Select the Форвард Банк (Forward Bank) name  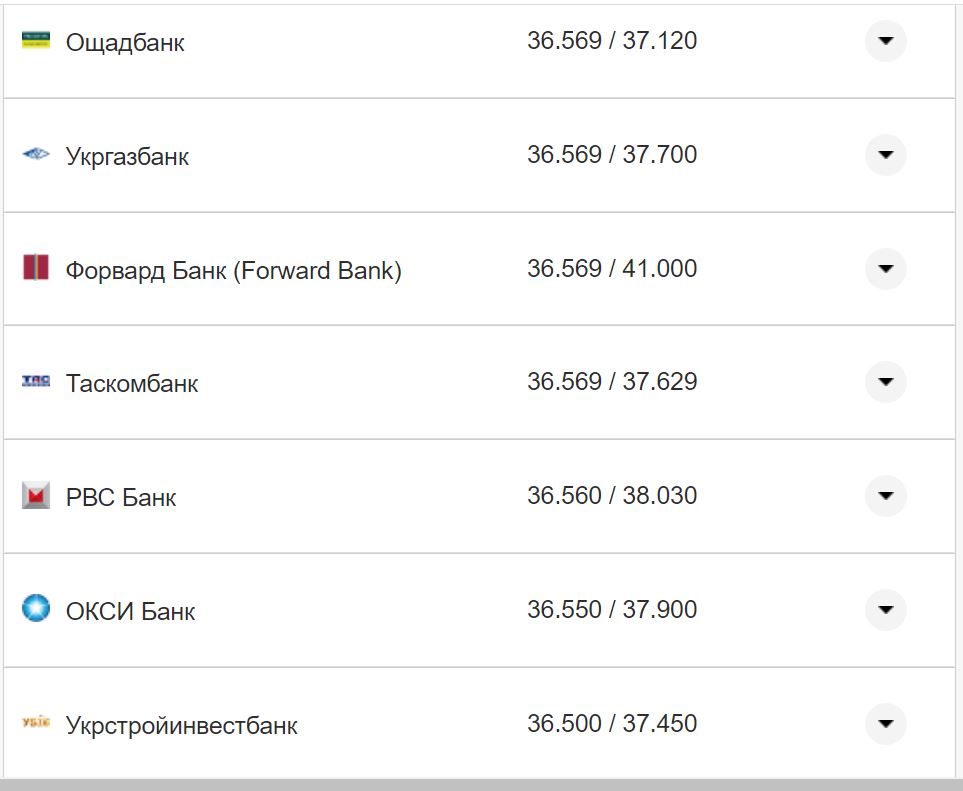tap(233, 270)
